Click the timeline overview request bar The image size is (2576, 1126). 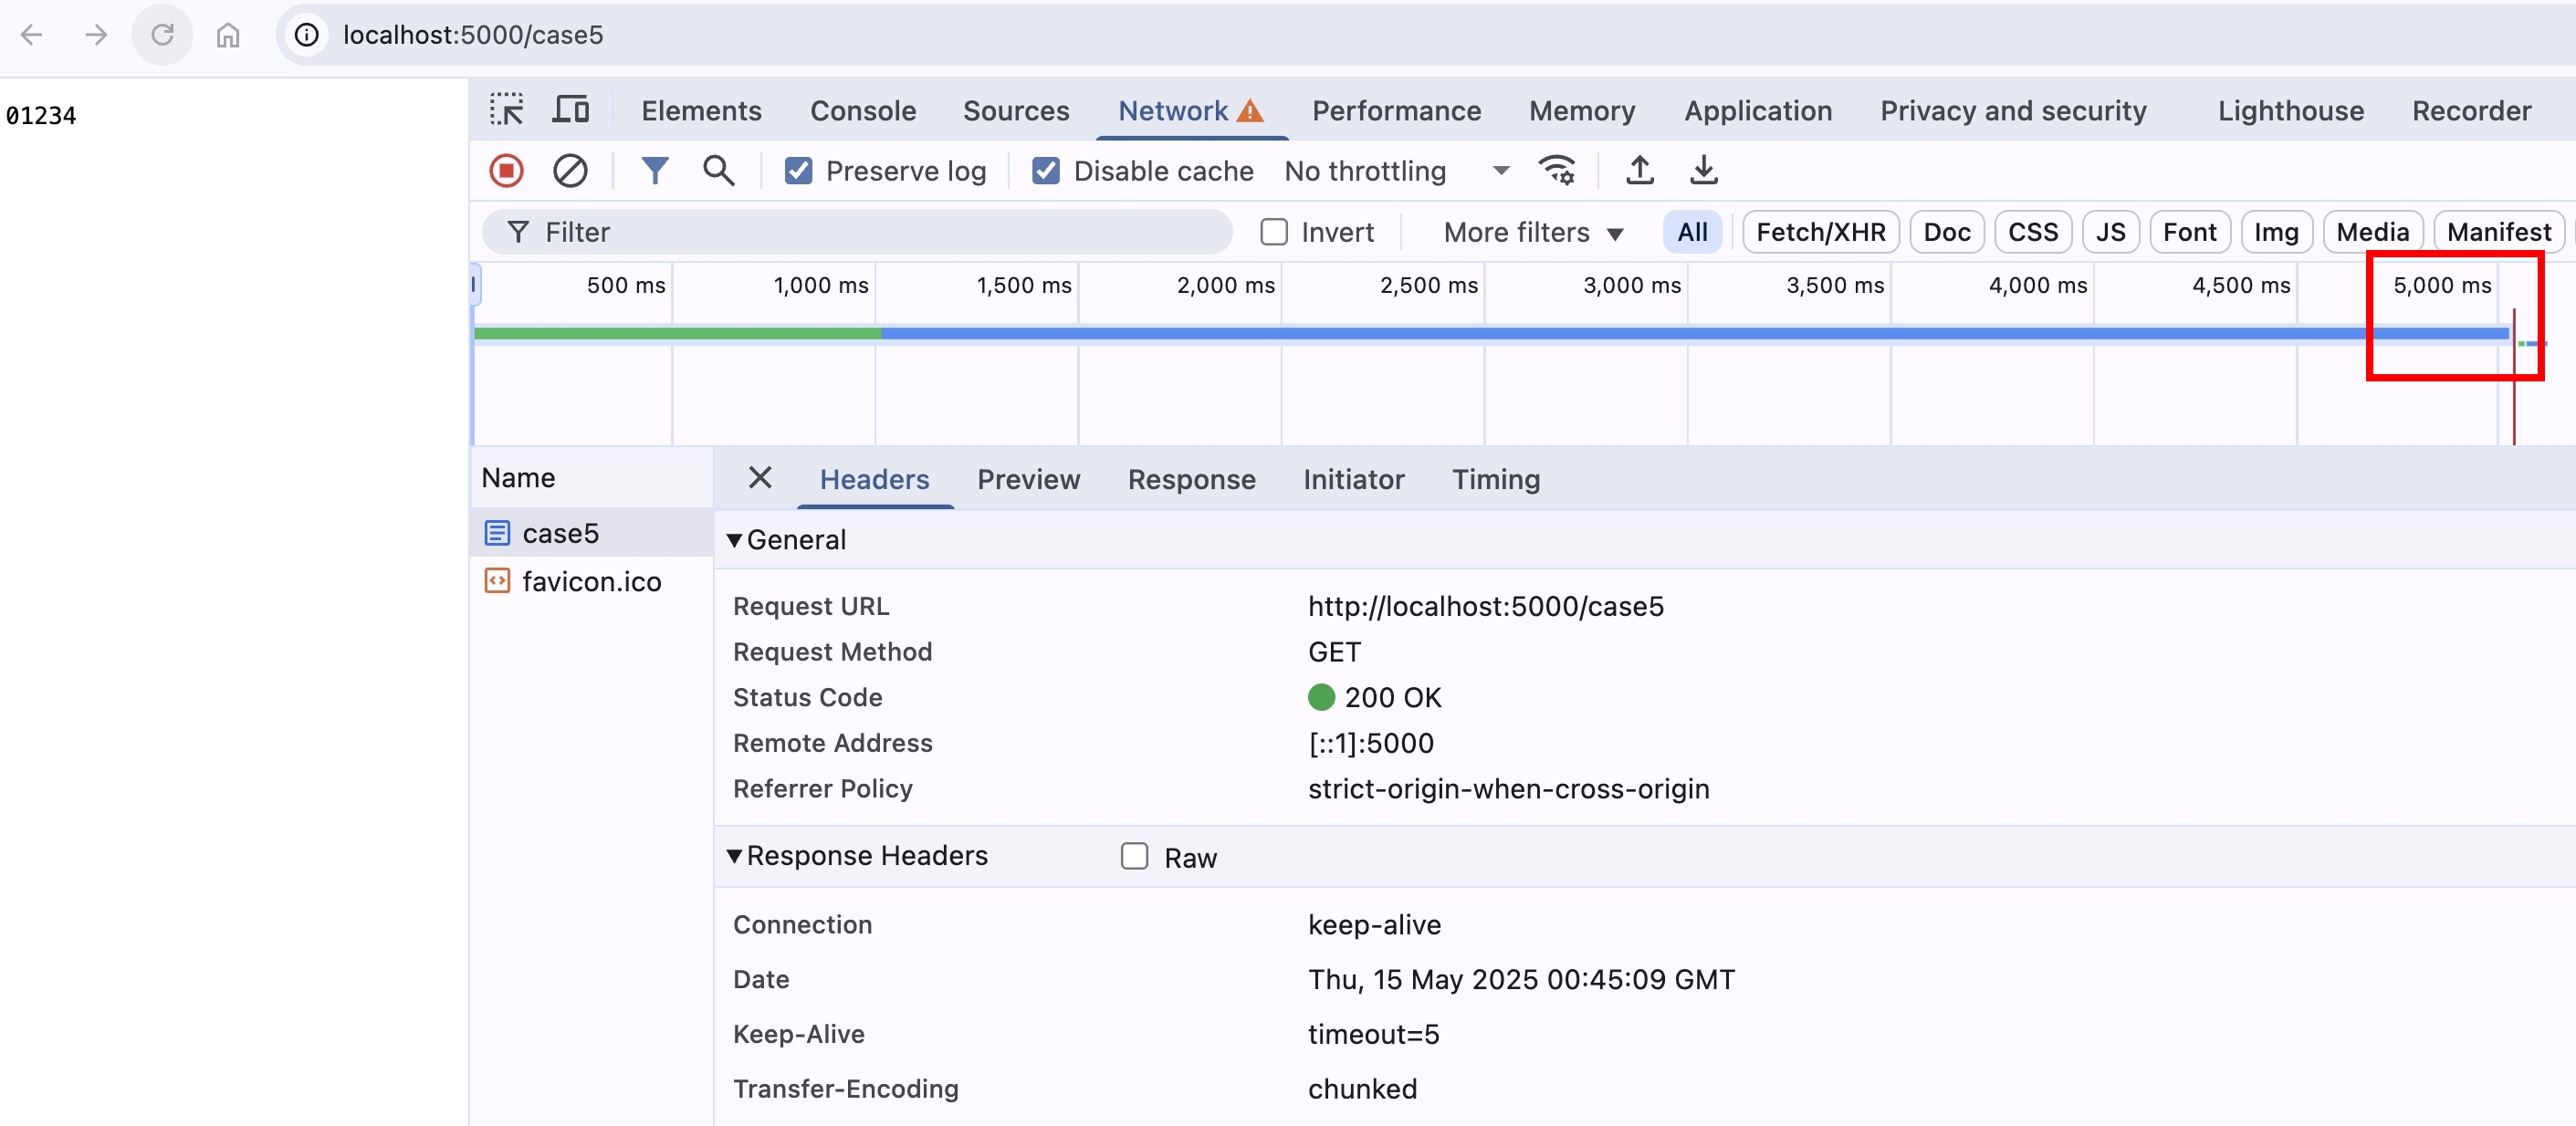click(x=1490, y=333)
